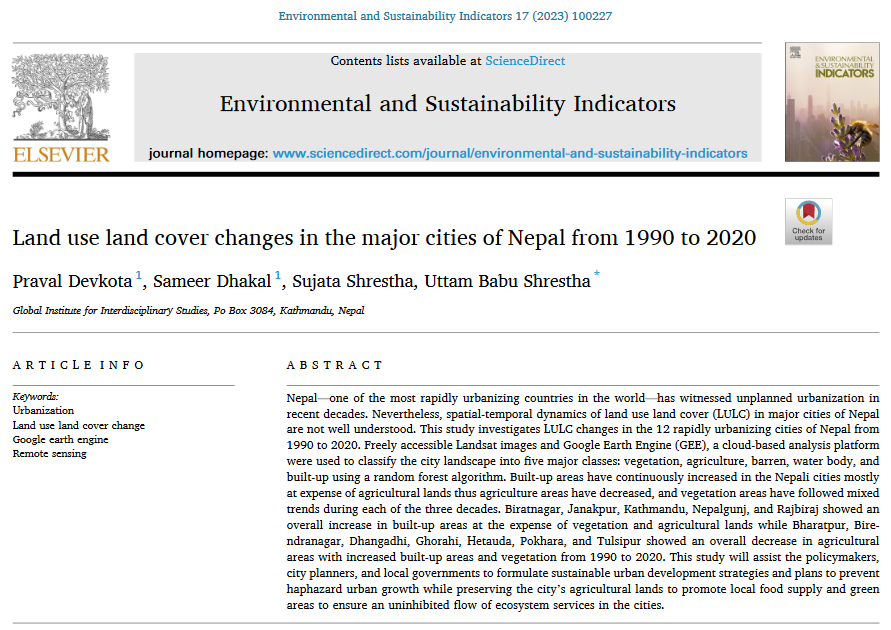Click author name Praval Devkota
The height and width of the screenshot is (630, 891).
click(x=73, y=281)
